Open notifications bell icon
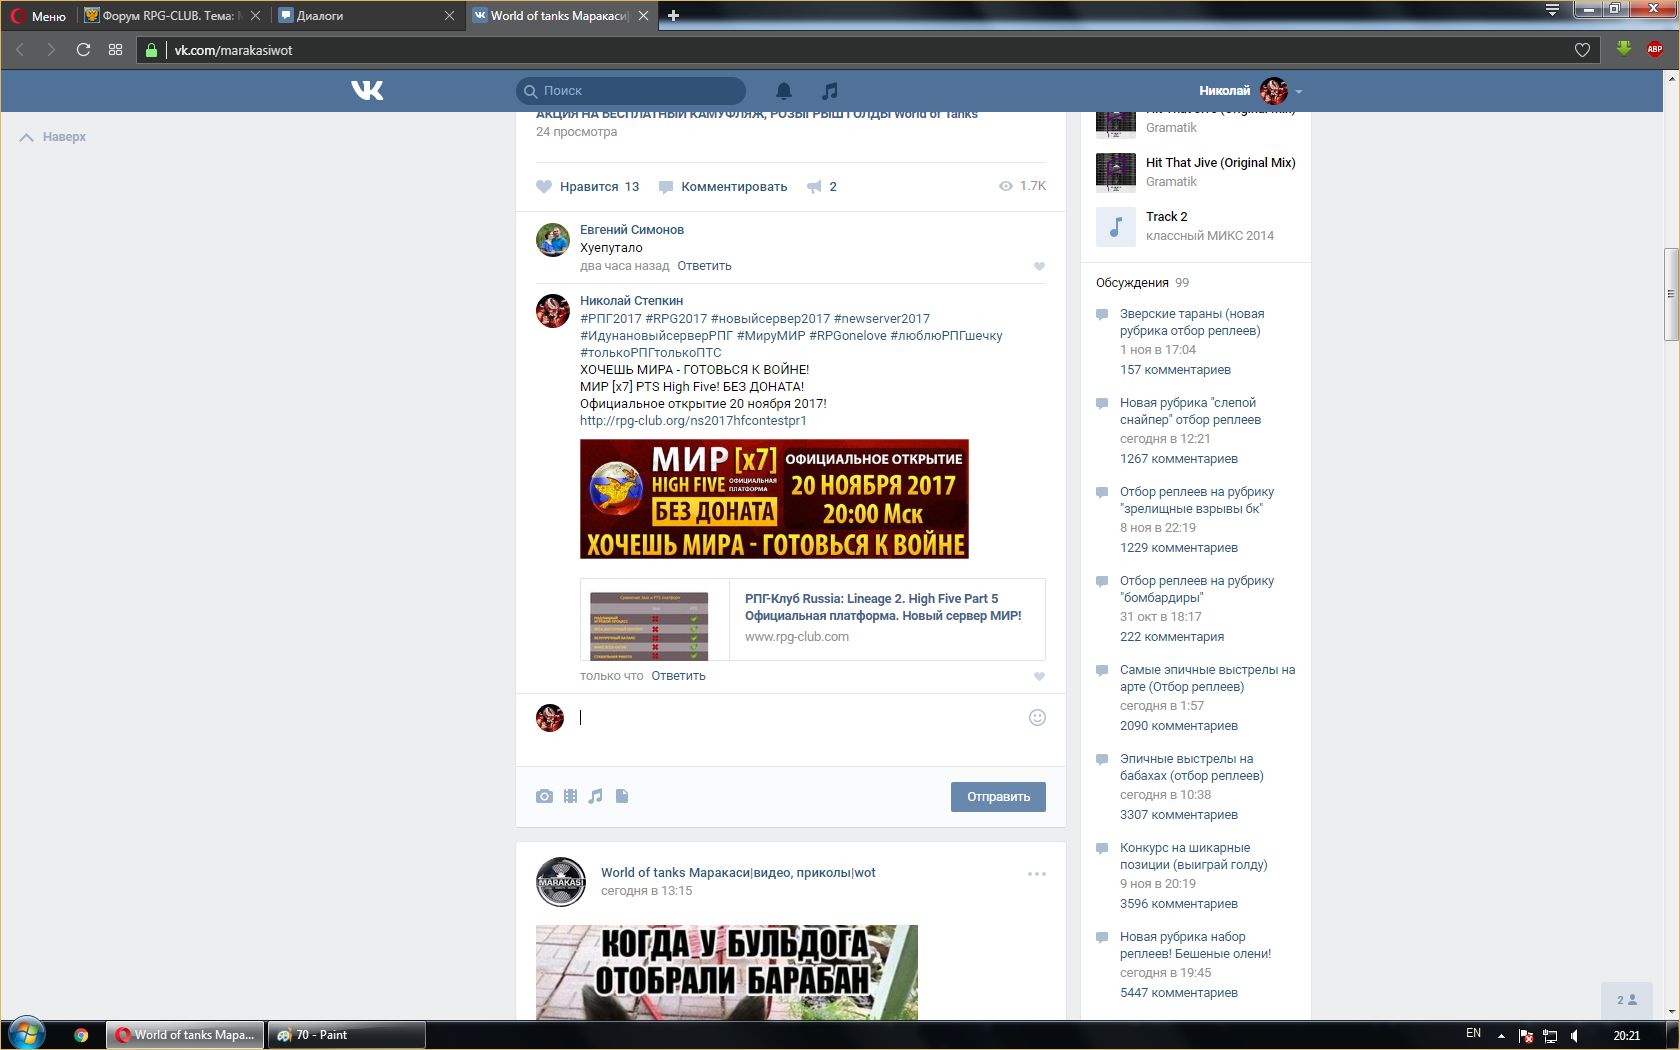Screen dimensions: 1680x1050 784,90
